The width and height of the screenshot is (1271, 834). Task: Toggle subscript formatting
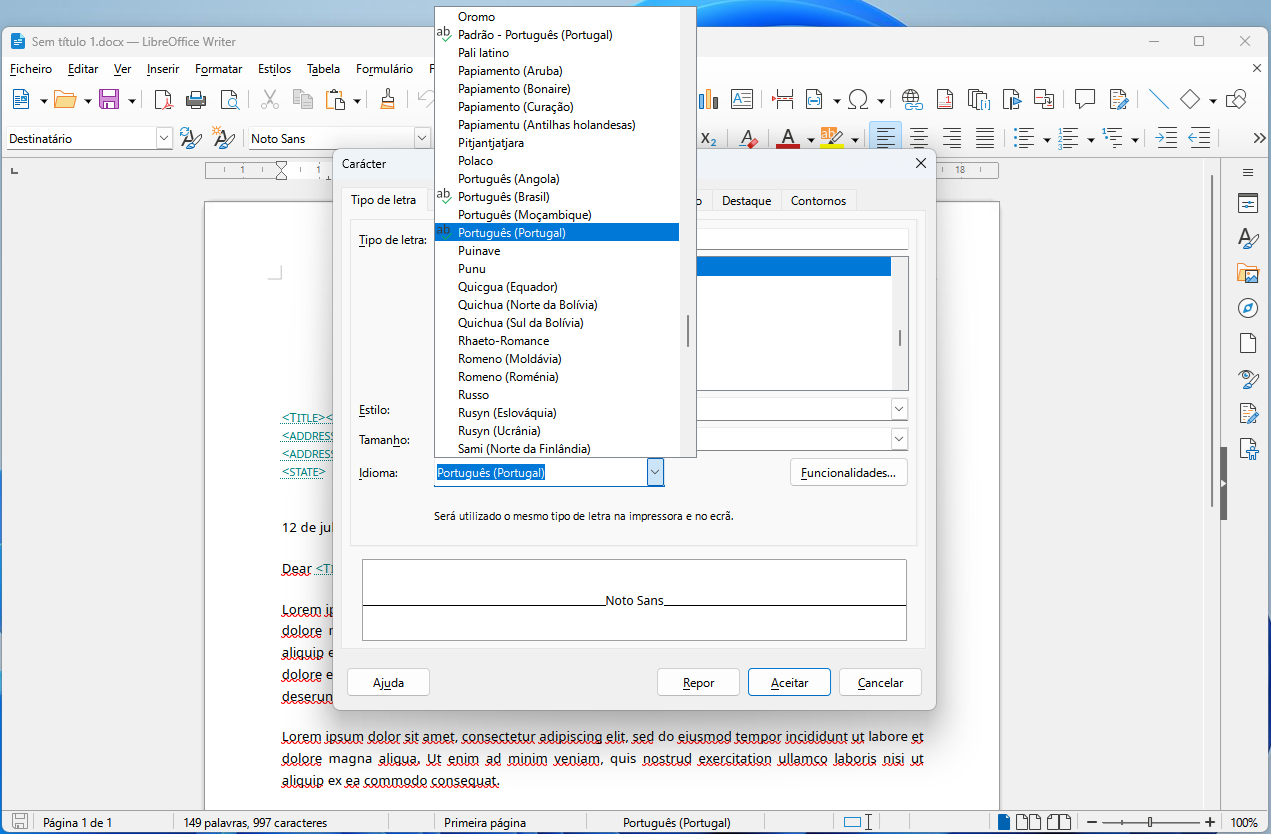point(708,138)
